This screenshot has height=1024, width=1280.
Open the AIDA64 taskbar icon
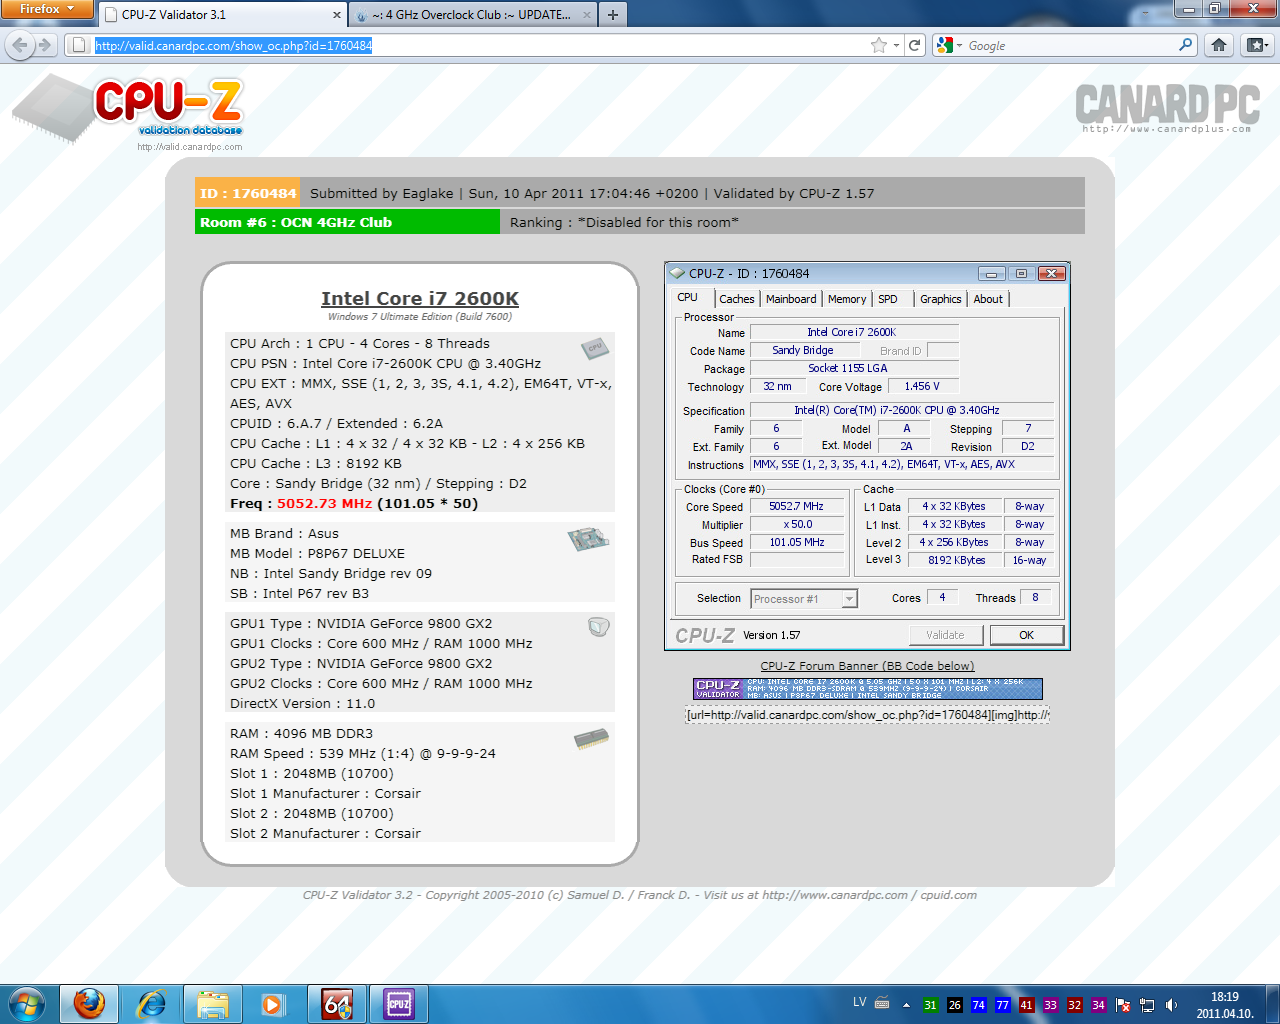[337, 1004]
